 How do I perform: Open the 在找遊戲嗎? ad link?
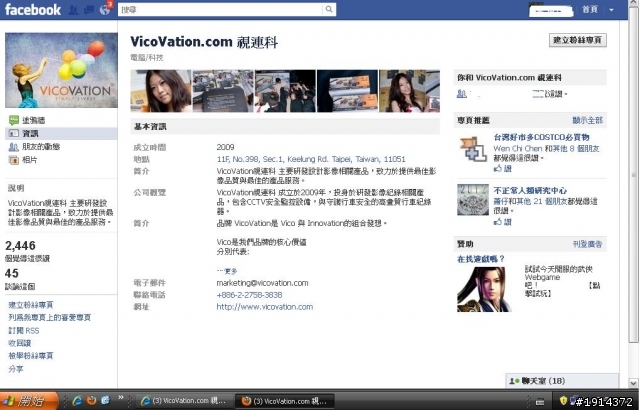coord(481,259)
